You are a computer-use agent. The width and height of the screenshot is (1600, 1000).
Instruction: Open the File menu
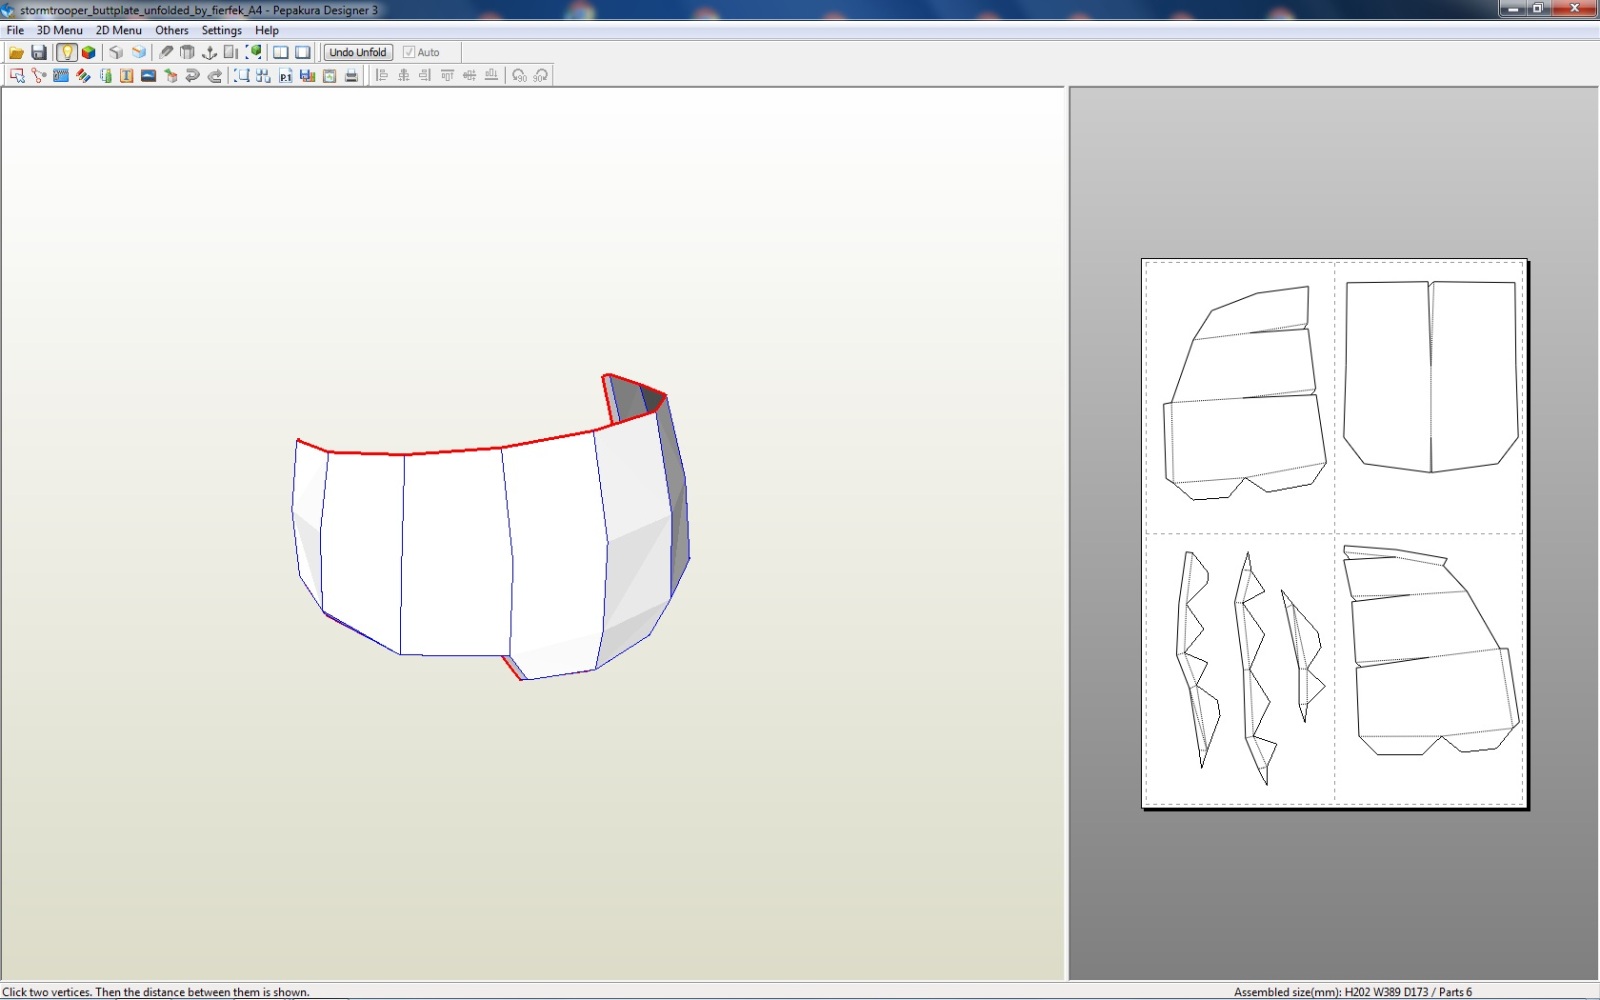click(x=15, y=30)
